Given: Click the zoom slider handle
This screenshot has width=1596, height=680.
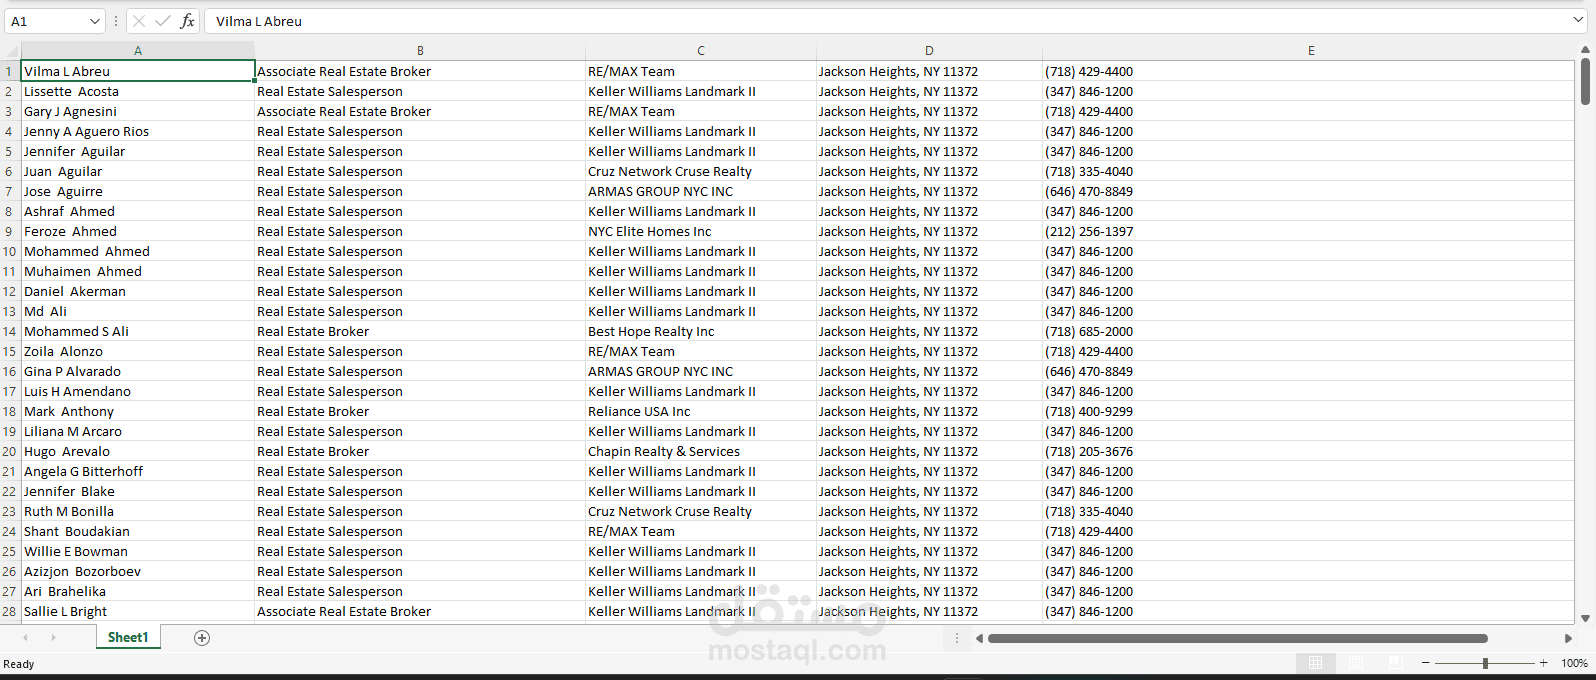Looking at the screenshot, I should click(1485, 663).
